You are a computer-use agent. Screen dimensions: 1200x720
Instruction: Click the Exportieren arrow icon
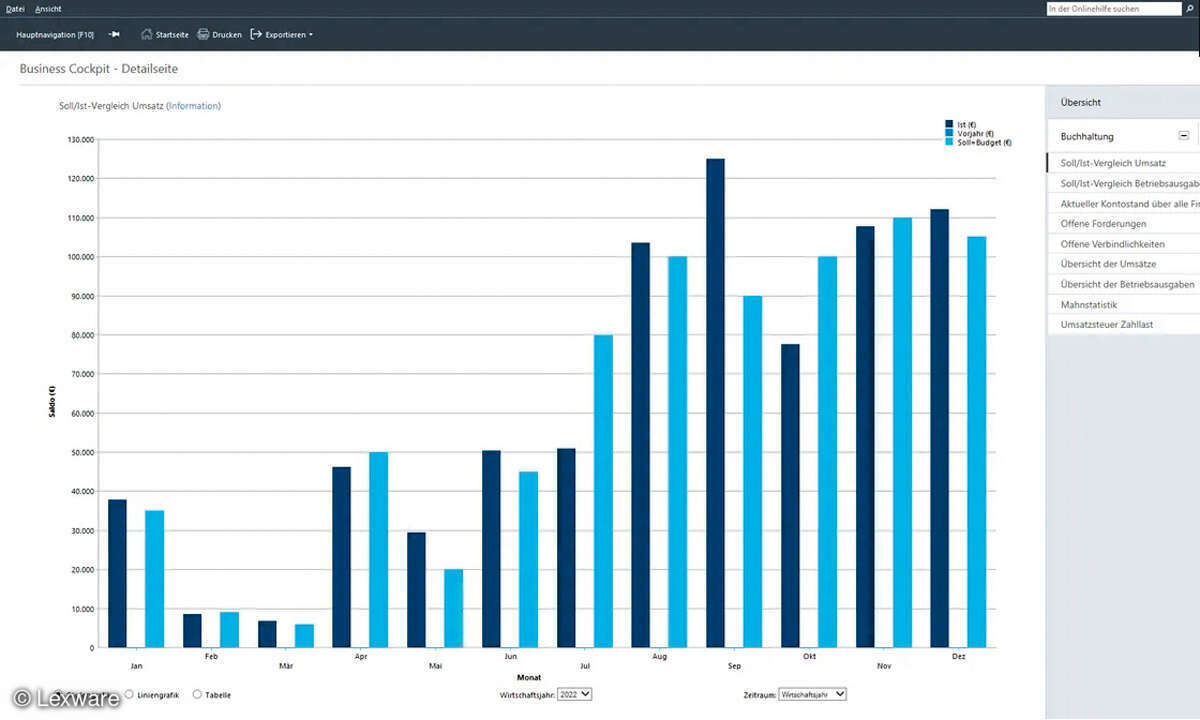point(256,34)
